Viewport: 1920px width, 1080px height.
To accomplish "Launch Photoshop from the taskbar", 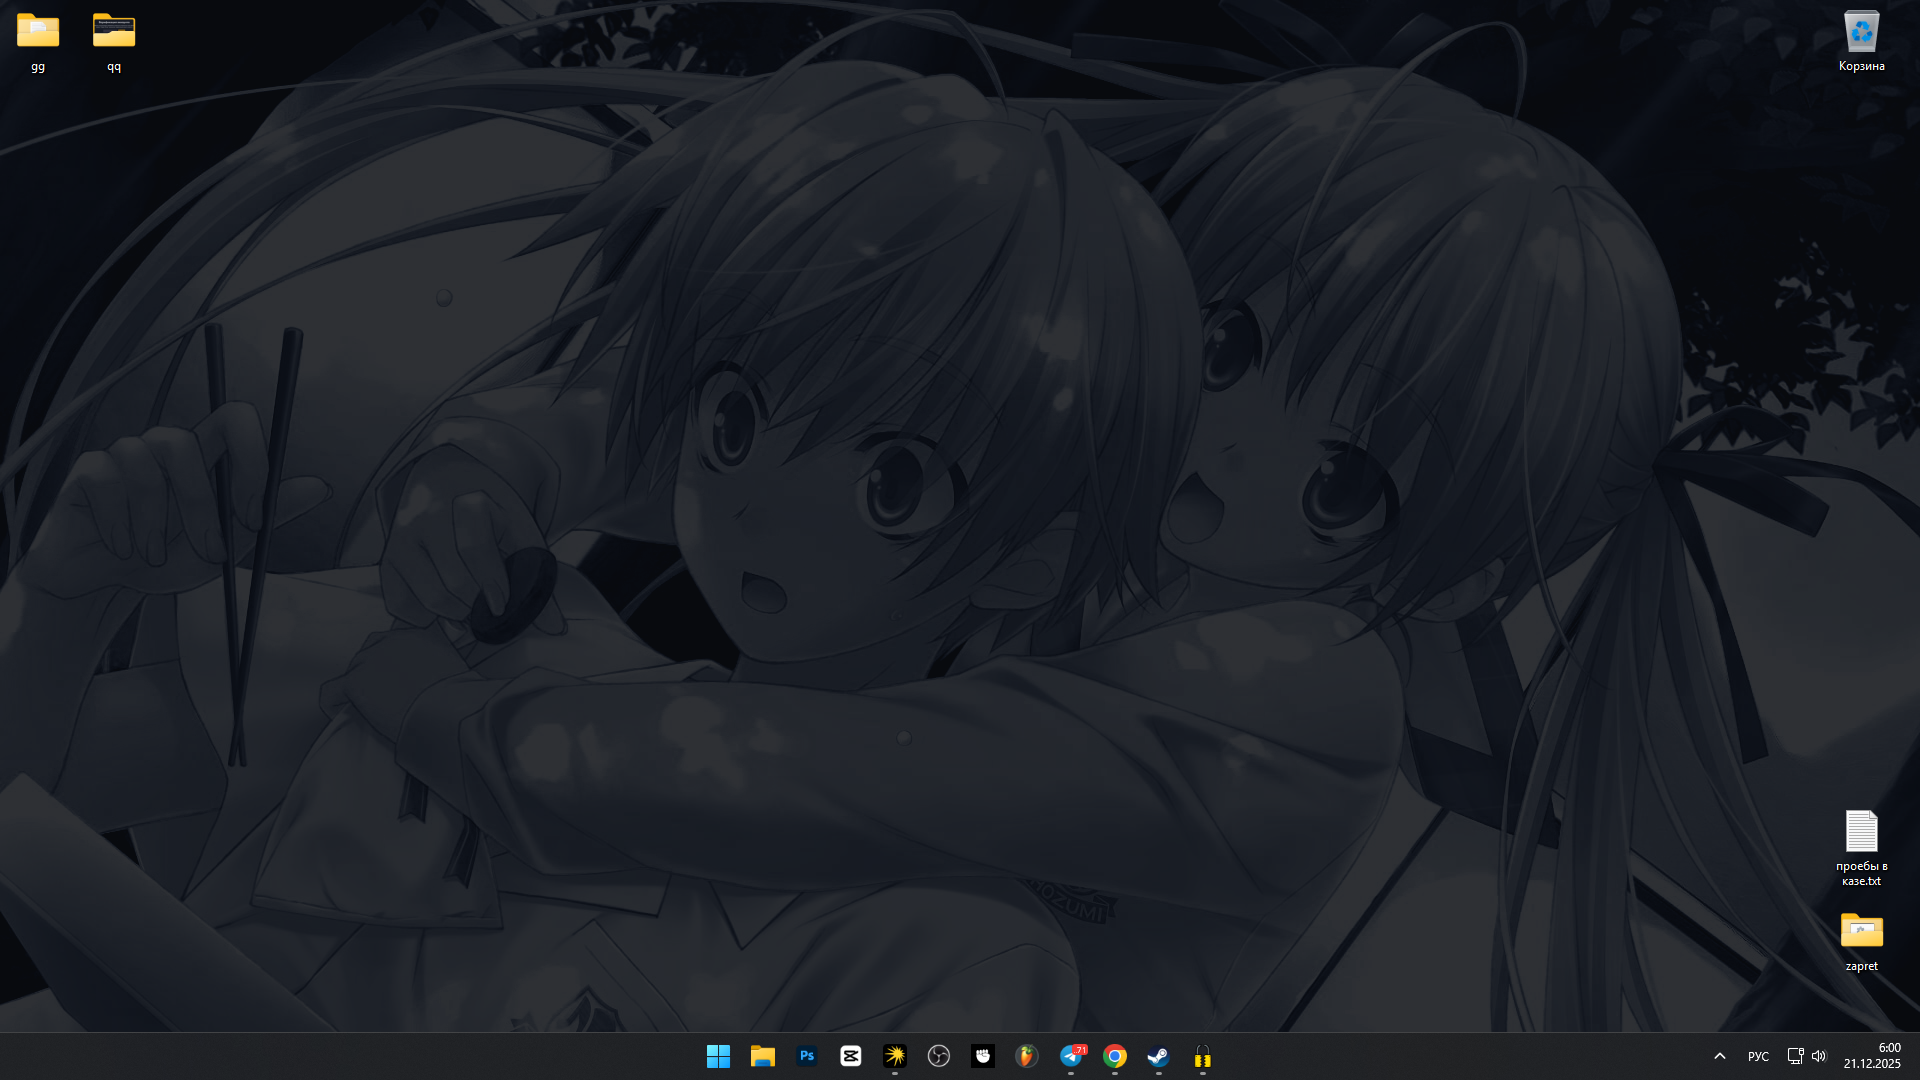I will click(807, 1056).
